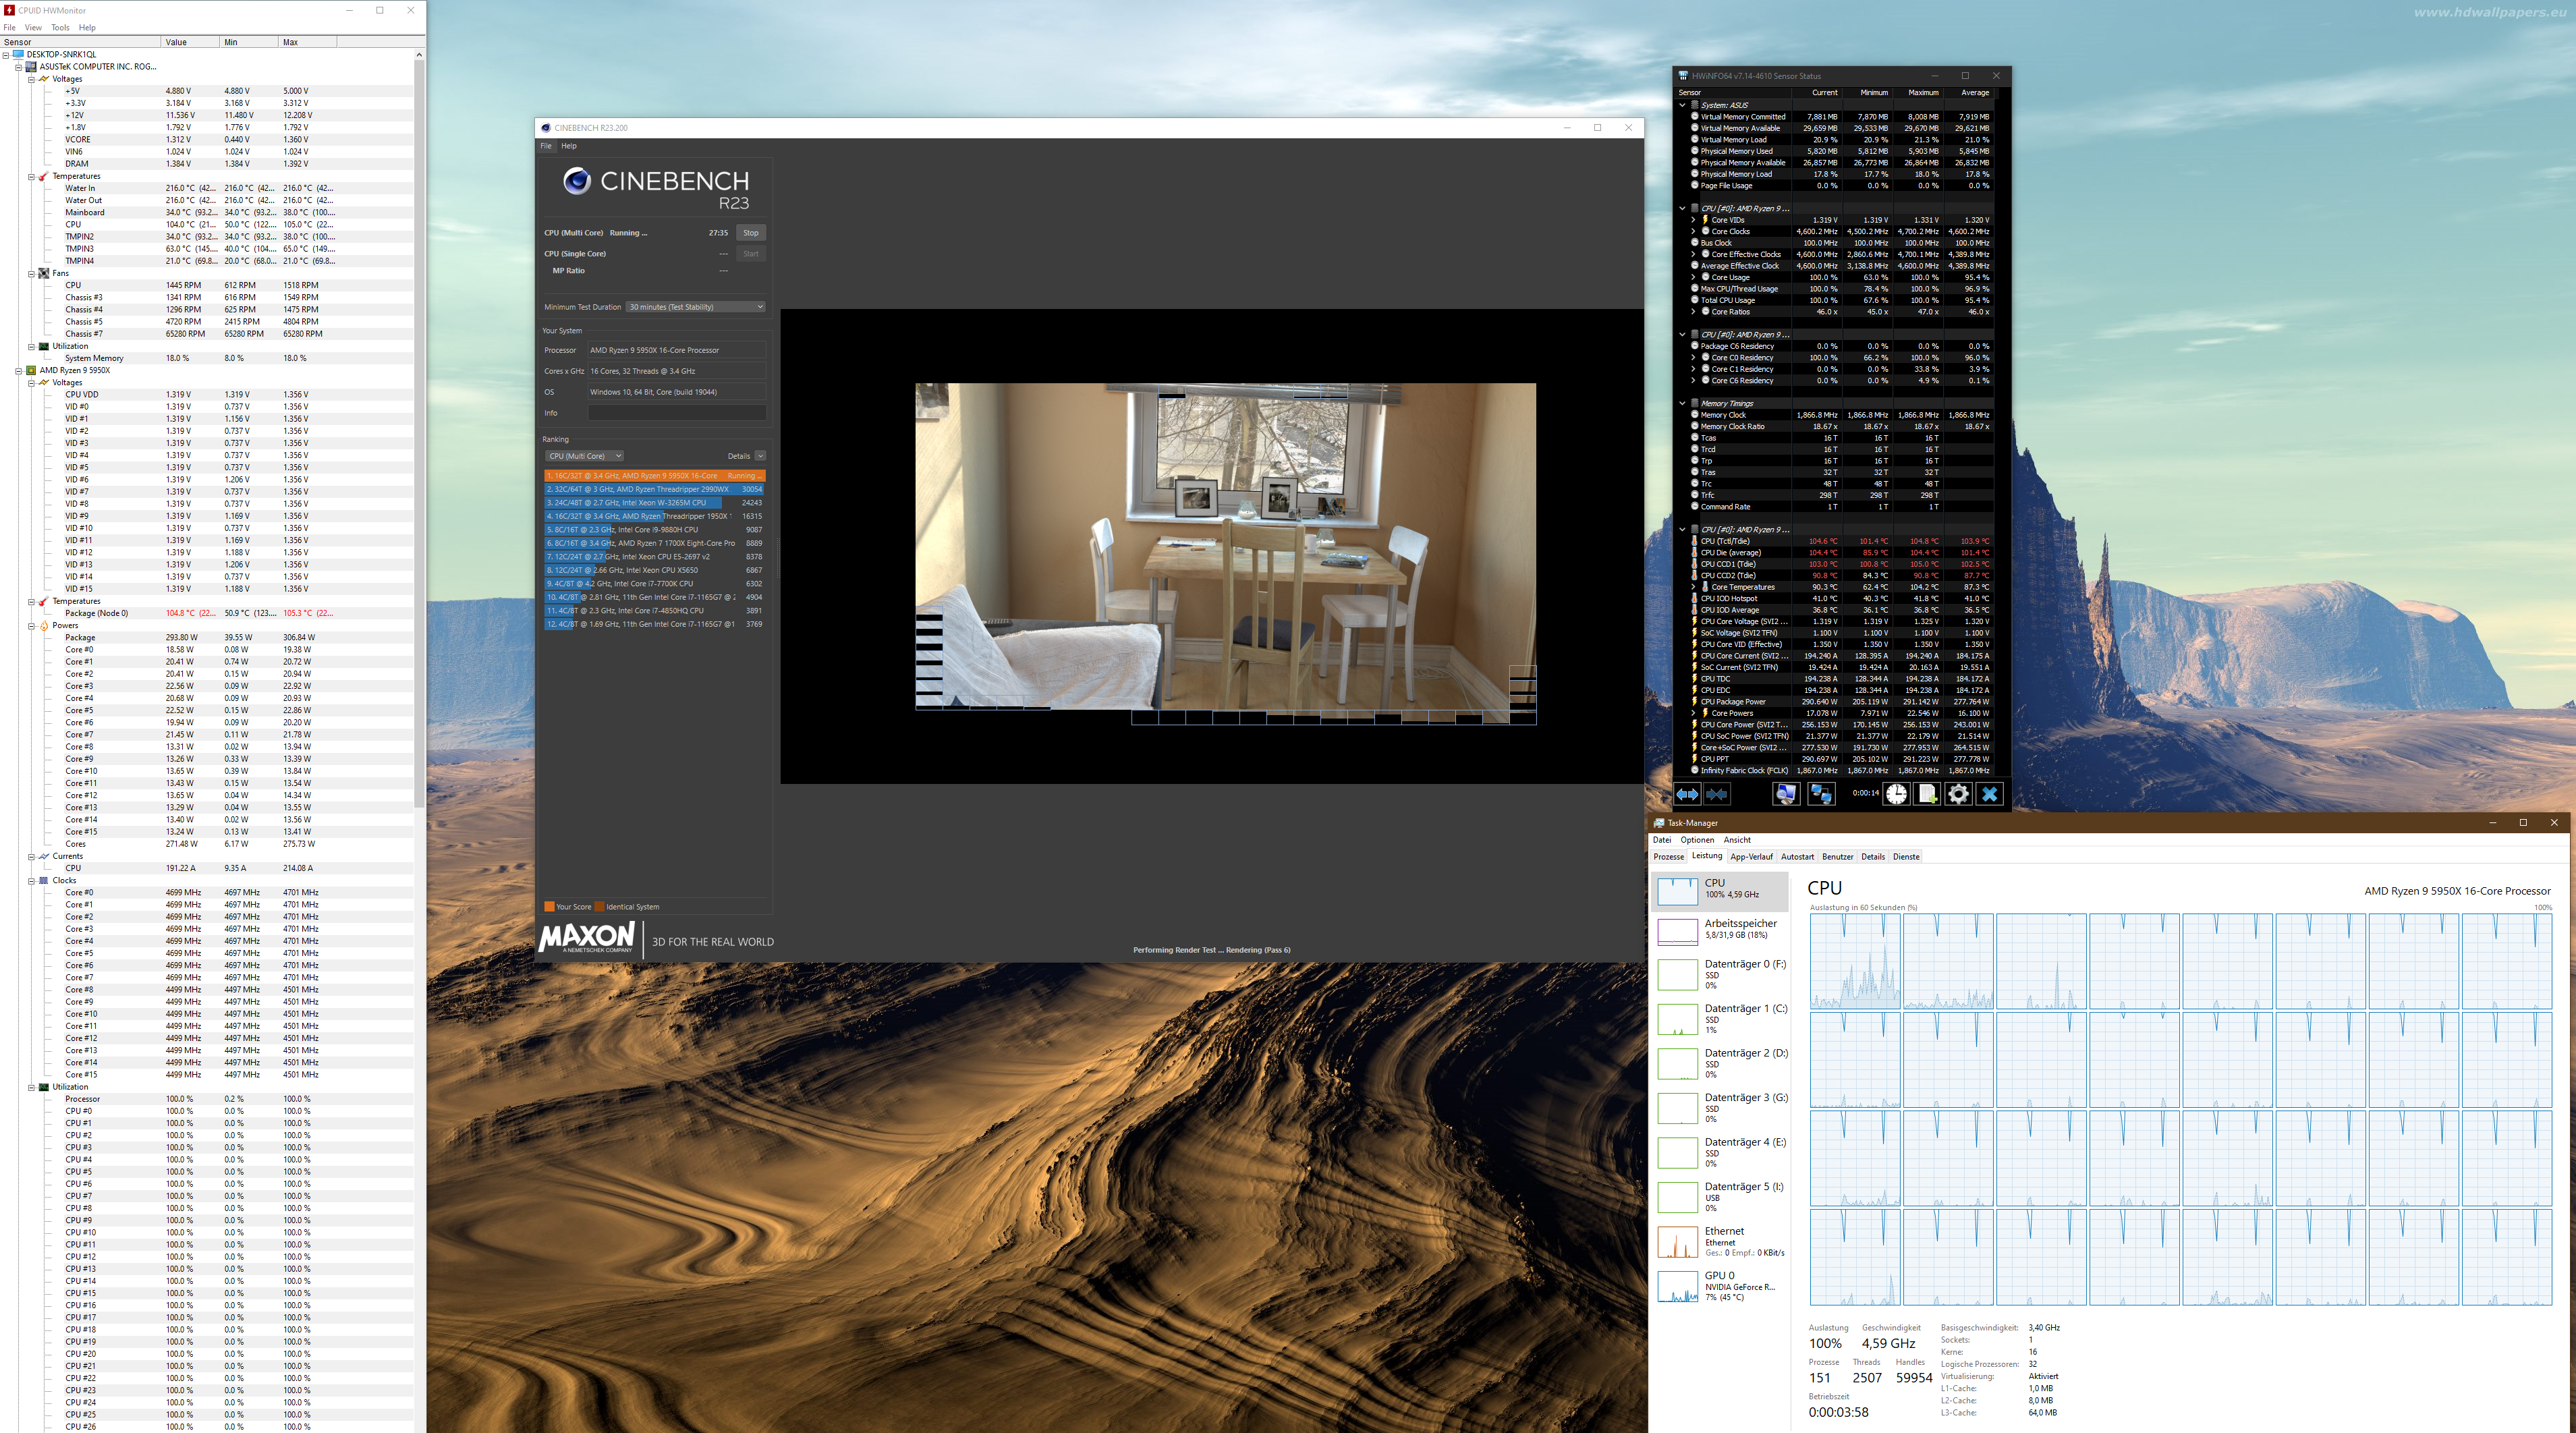
Task: Toggle the ranking Details arrow button
Action: pos(760,456)
